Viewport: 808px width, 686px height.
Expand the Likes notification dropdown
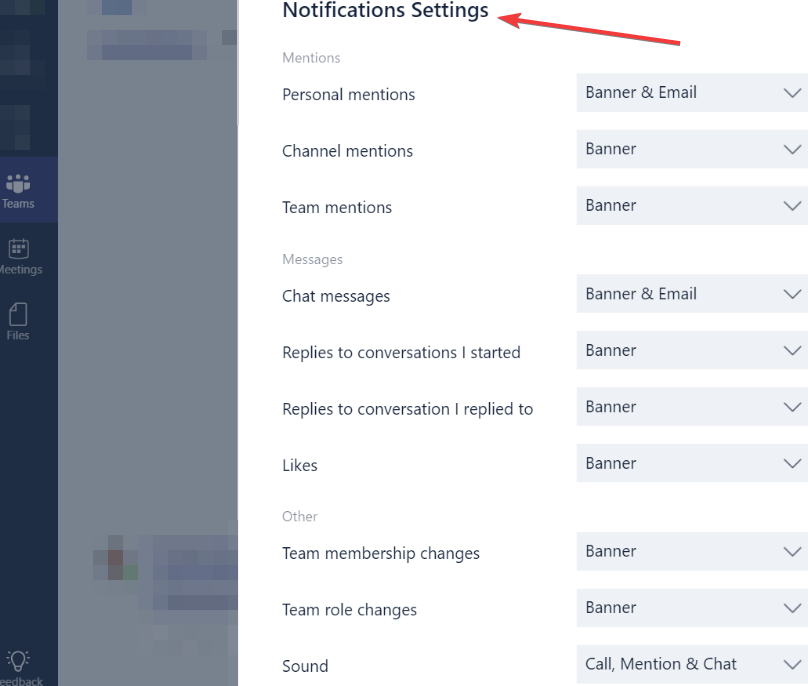(692, 463)
